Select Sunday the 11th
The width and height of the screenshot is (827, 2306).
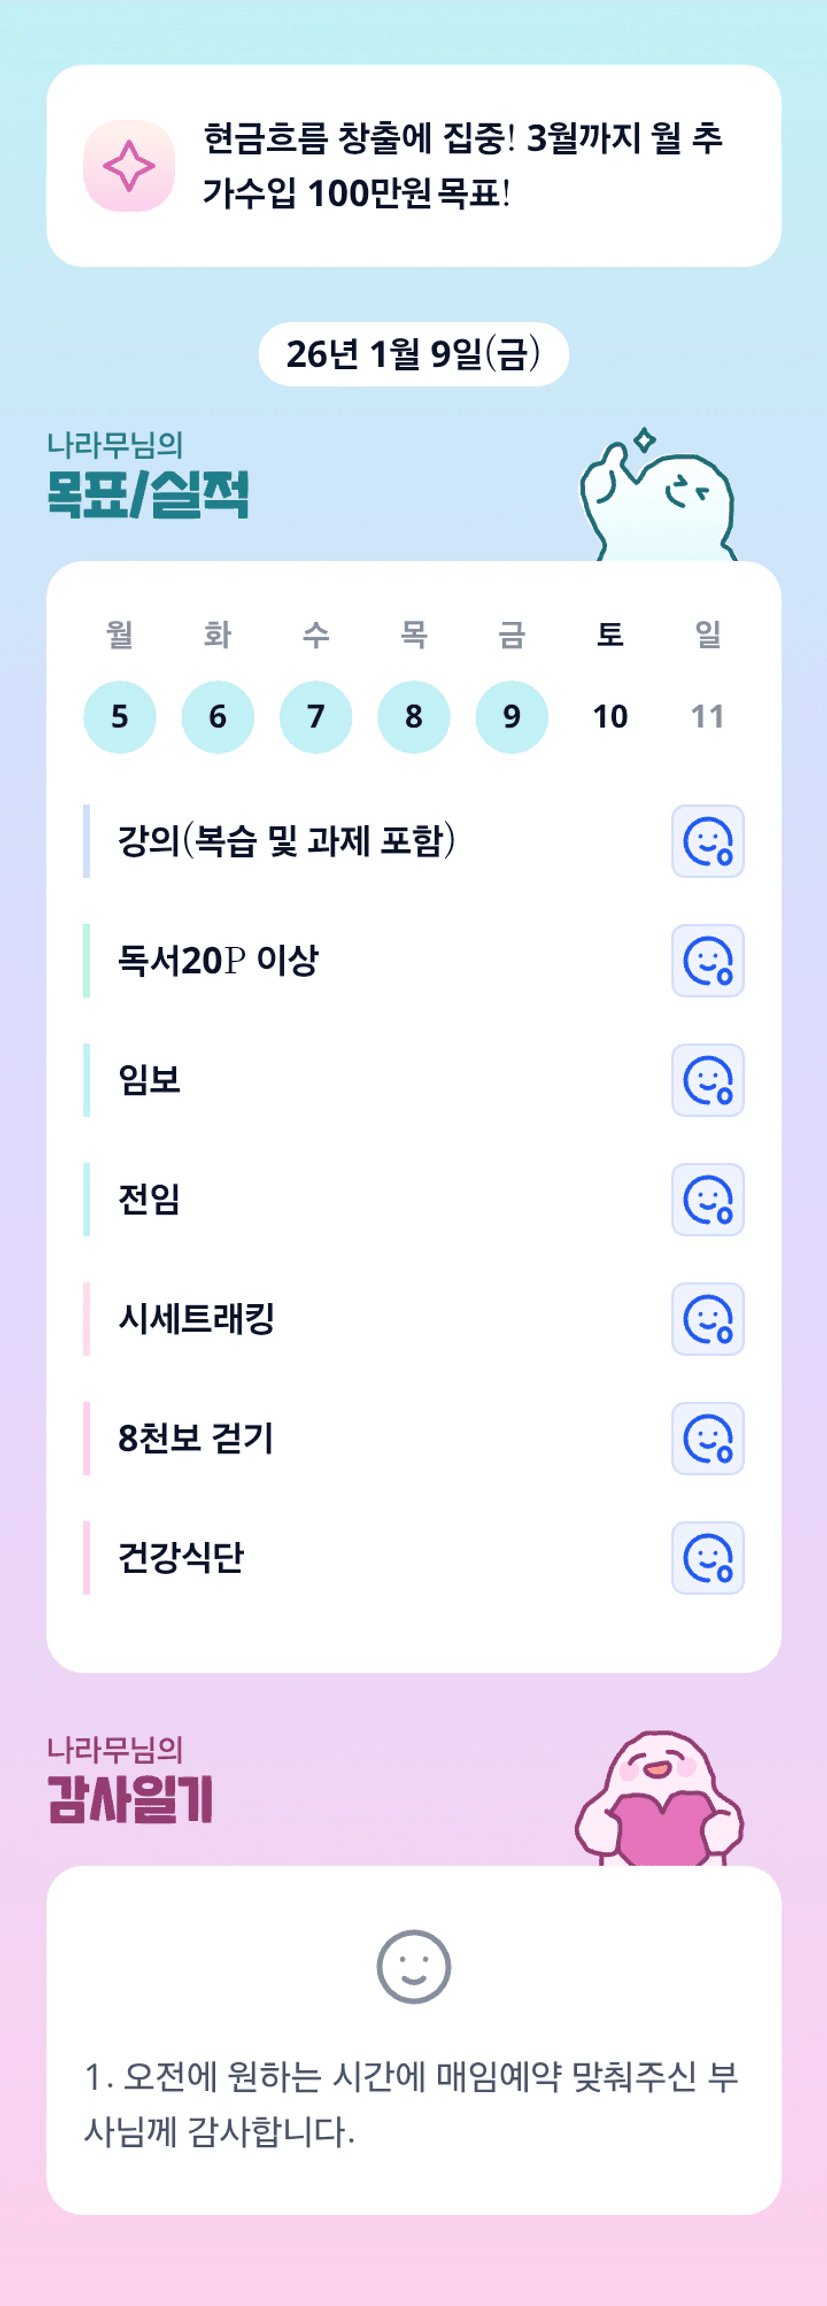(707, 716)
